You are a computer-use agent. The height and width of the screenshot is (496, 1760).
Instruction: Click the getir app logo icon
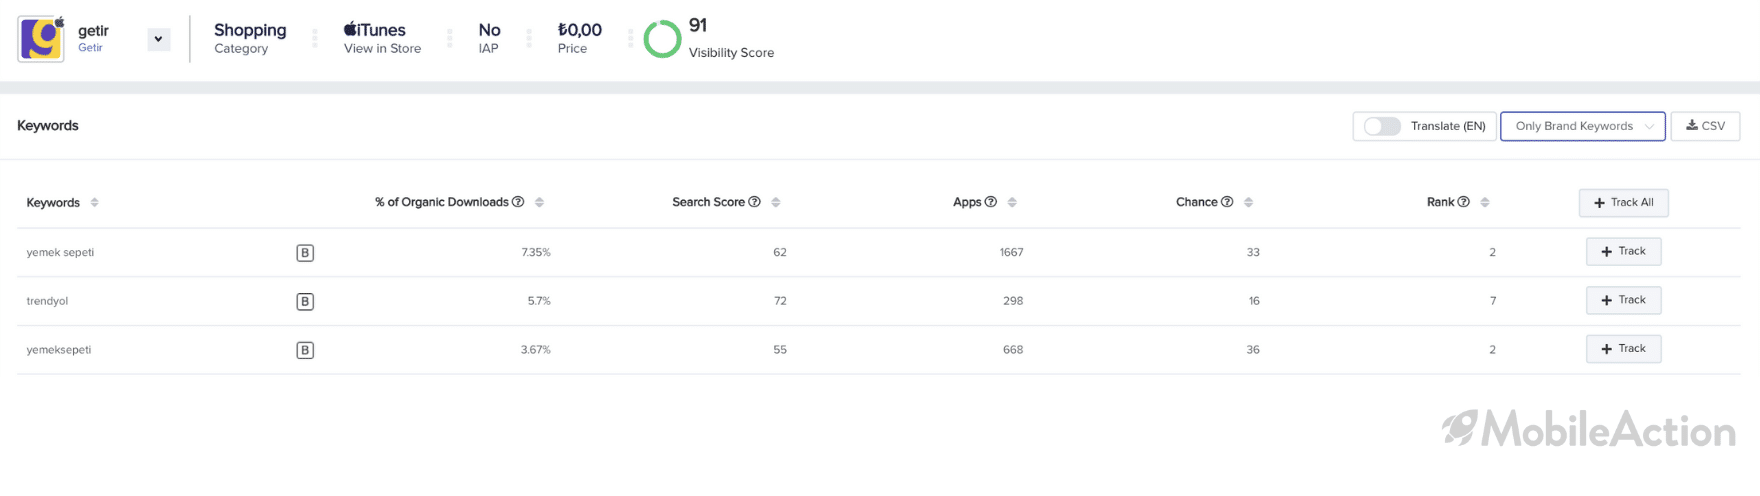(x=41, y=39)
